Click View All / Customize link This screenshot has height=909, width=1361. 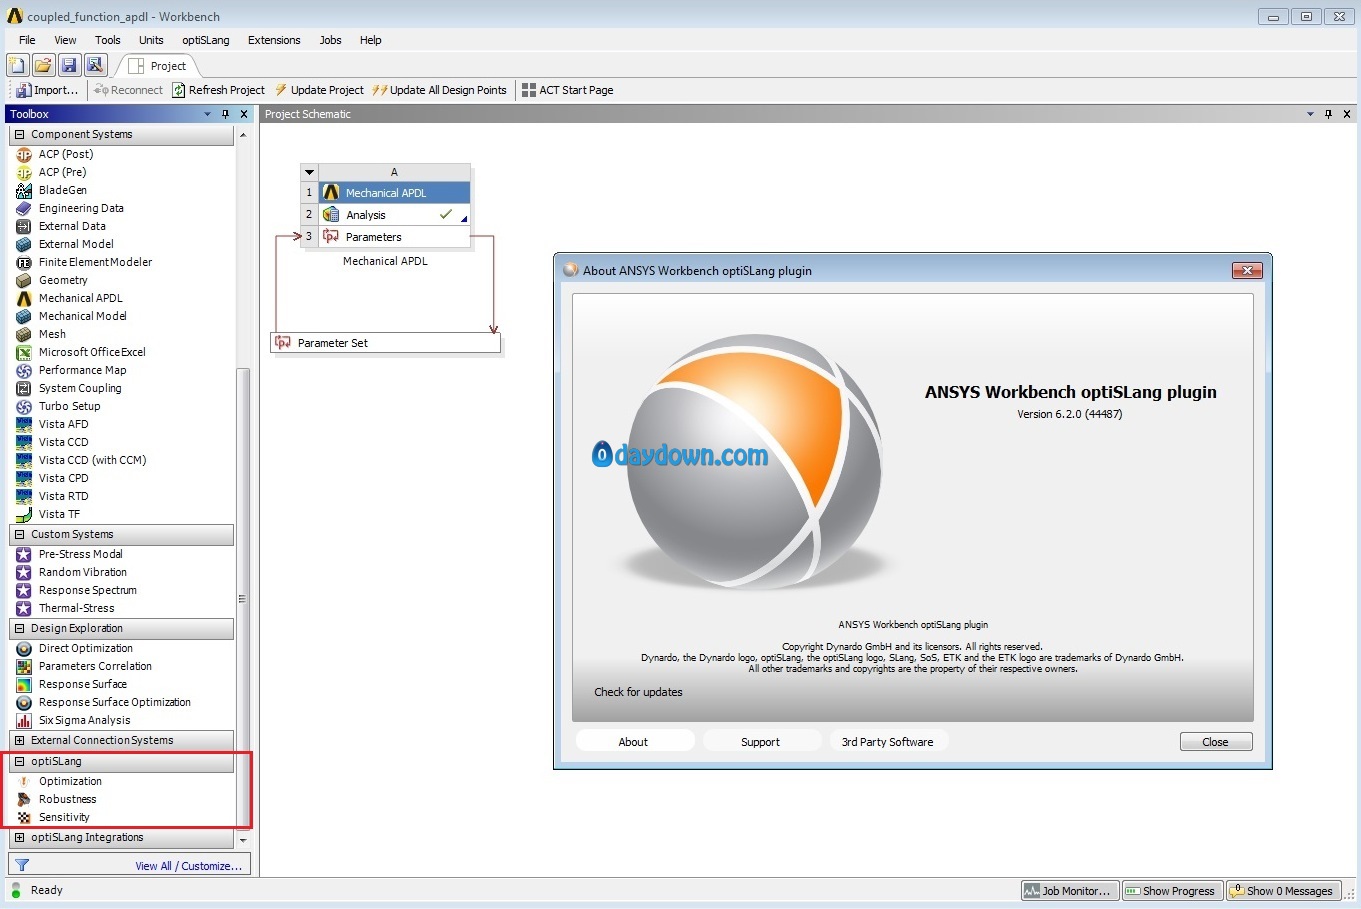(x=189, y=866)
